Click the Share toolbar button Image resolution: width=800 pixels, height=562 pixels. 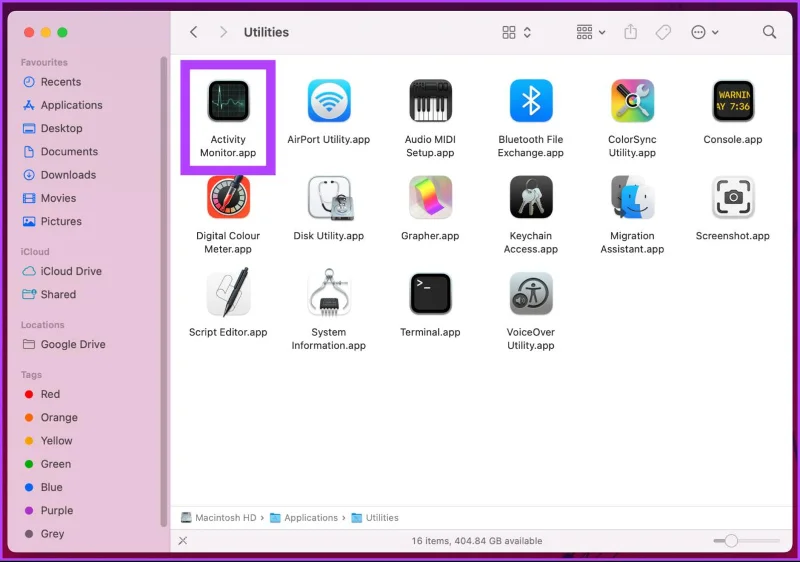(x=631, y=32)
